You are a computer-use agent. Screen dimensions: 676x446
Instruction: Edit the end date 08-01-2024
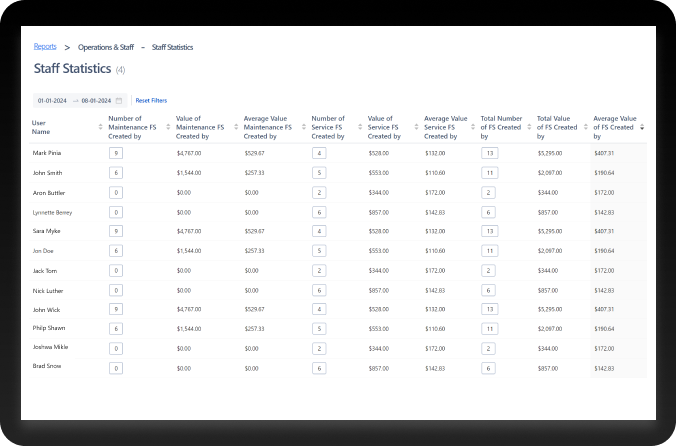pyautogui.click(x=96, y=101)
